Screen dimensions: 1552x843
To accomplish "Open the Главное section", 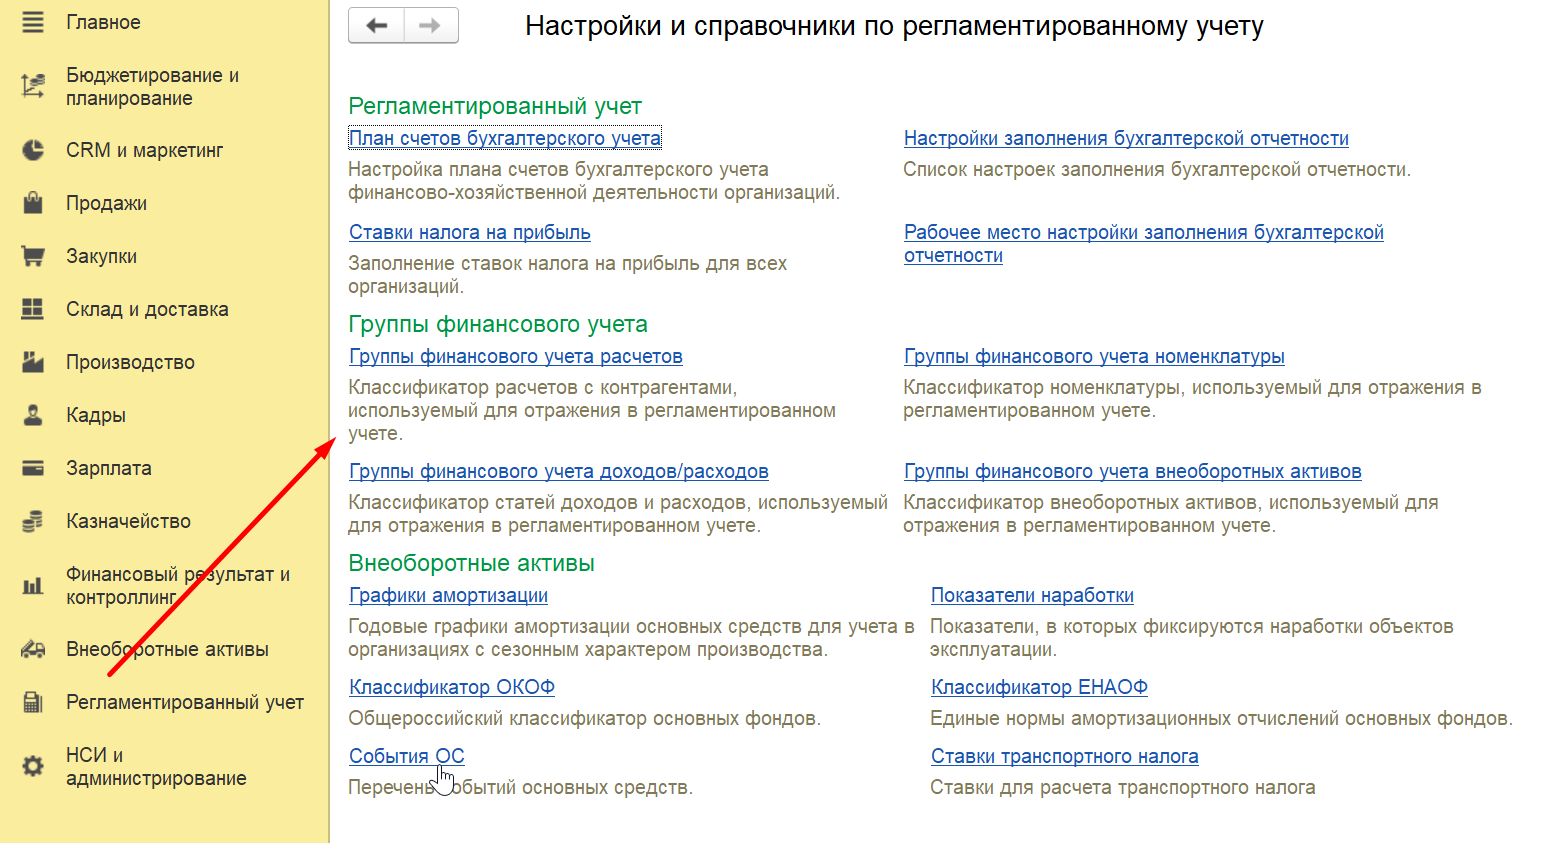I will coord(103,22).
